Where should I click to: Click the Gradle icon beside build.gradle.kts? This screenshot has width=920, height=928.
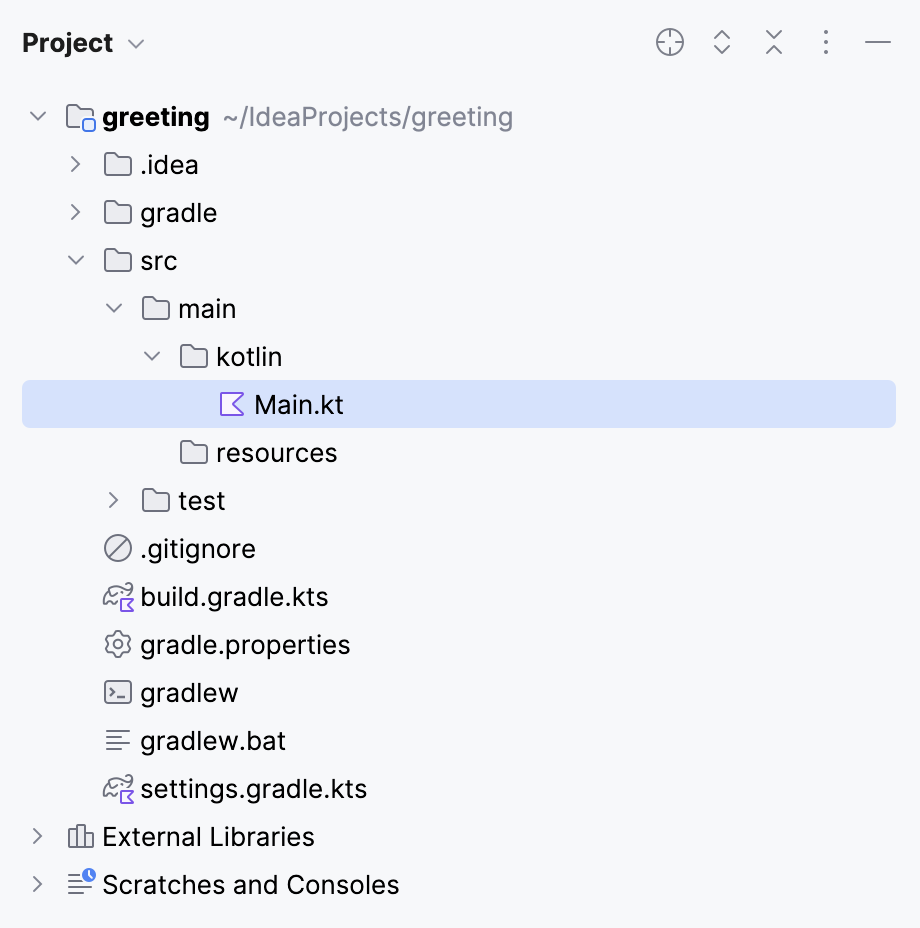[x=117, y=596]
